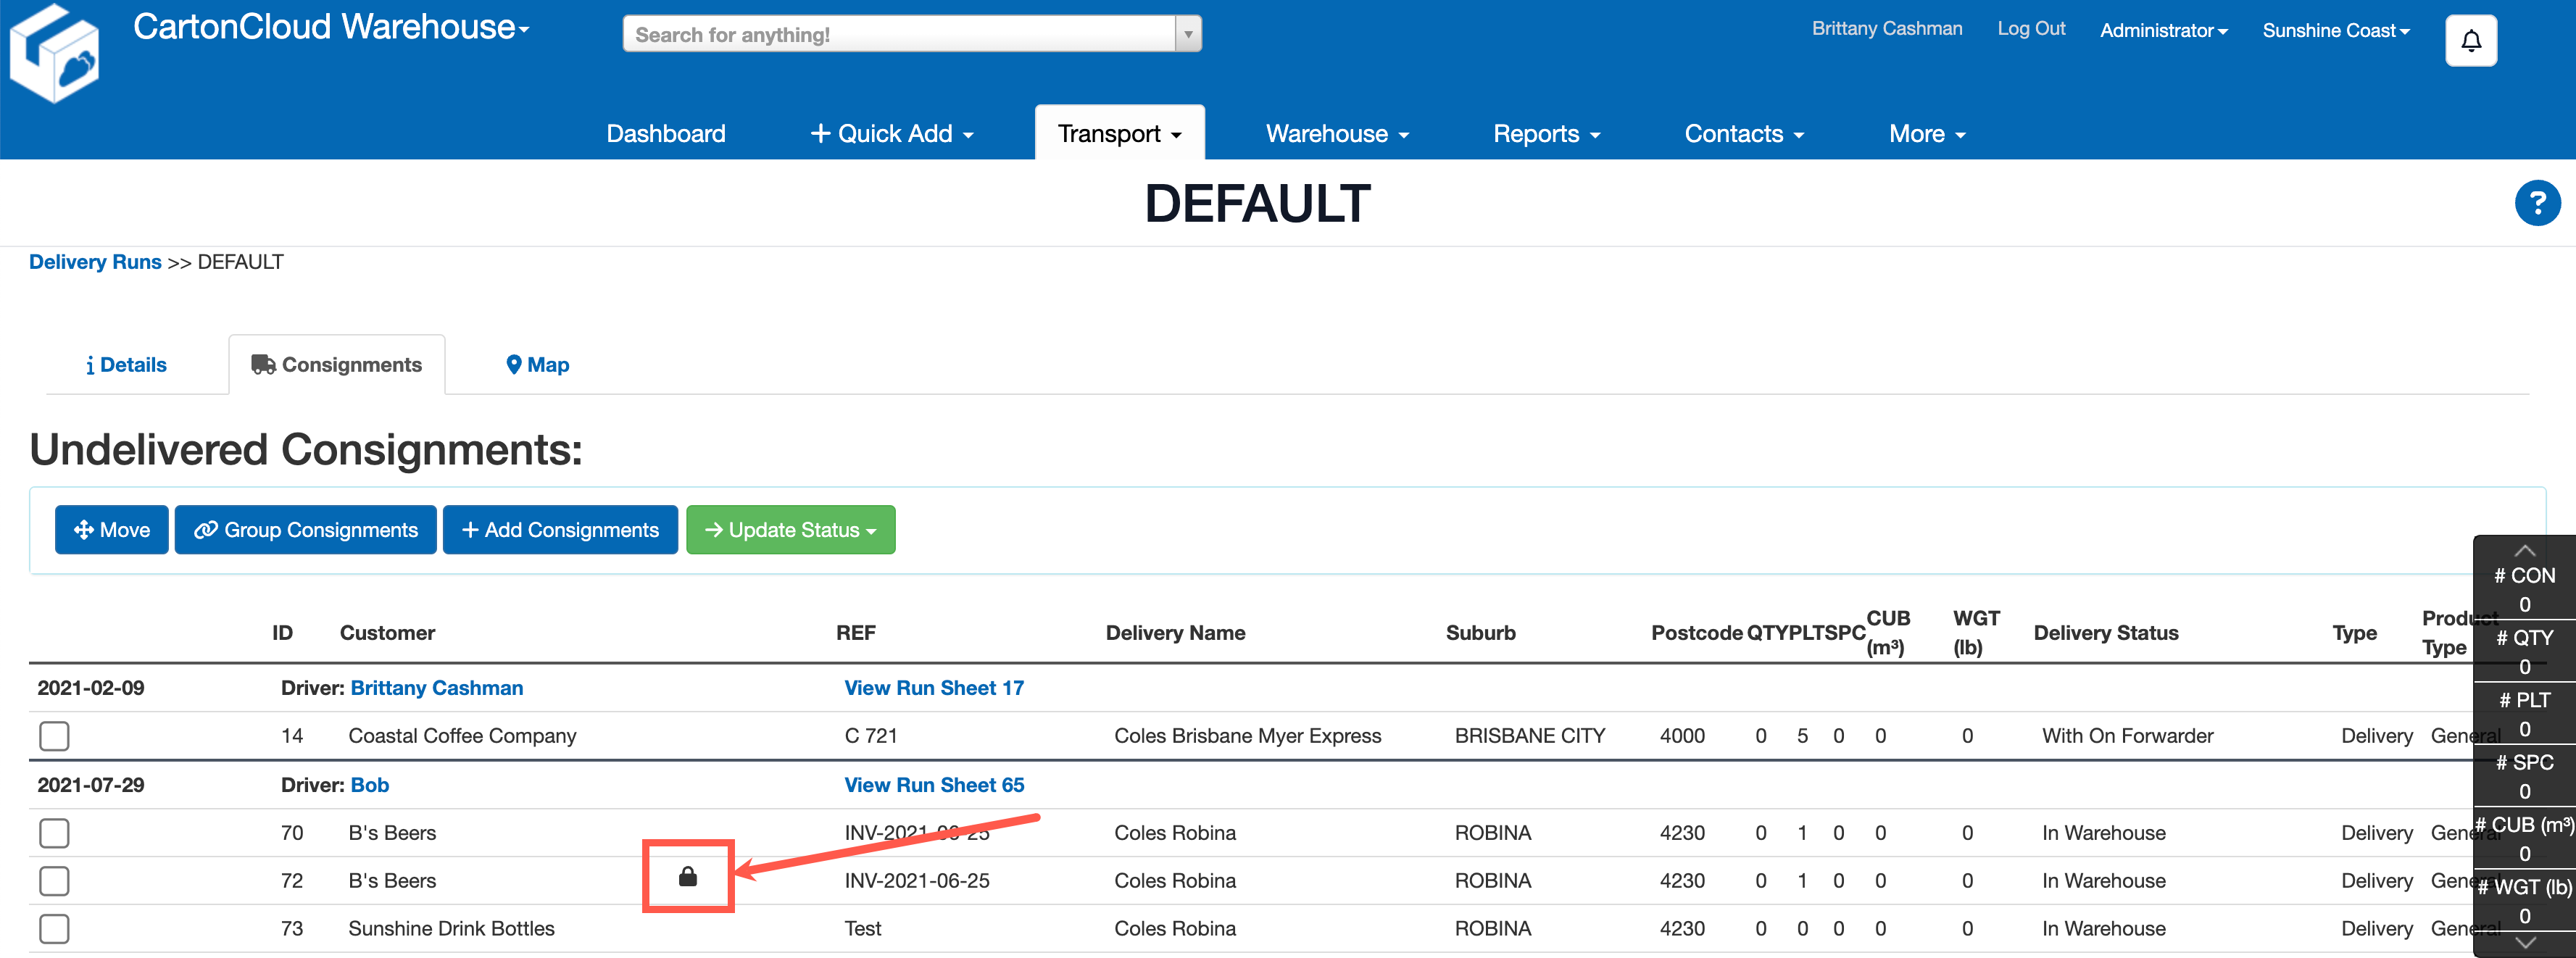This screenshot has width=2576, height=958.
Task: Click the Search for anything field
Action: point(900,35)
